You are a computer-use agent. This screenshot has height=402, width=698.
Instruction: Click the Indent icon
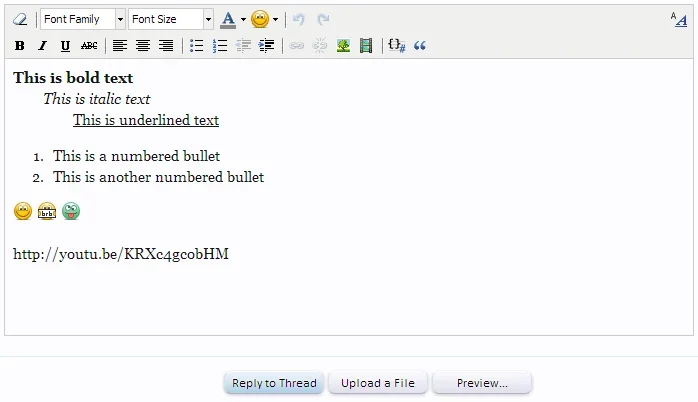(266, 45)
